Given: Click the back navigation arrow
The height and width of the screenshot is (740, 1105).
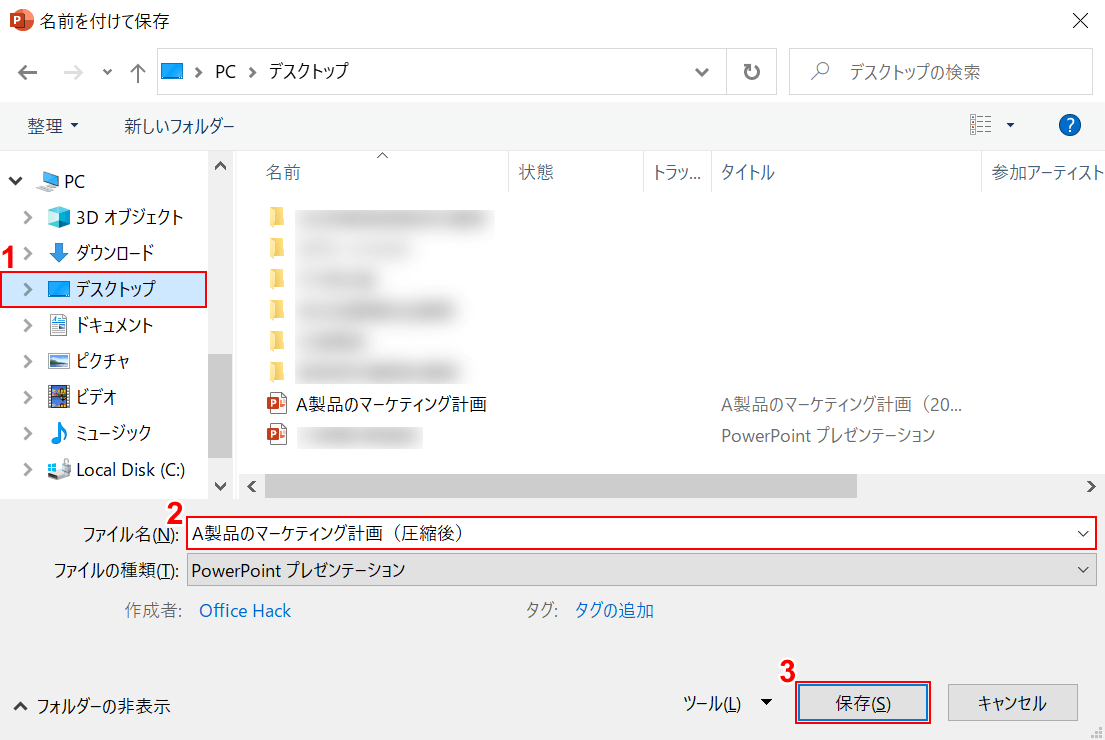Looking at the screenshot, I should click(x=27, y=71).
